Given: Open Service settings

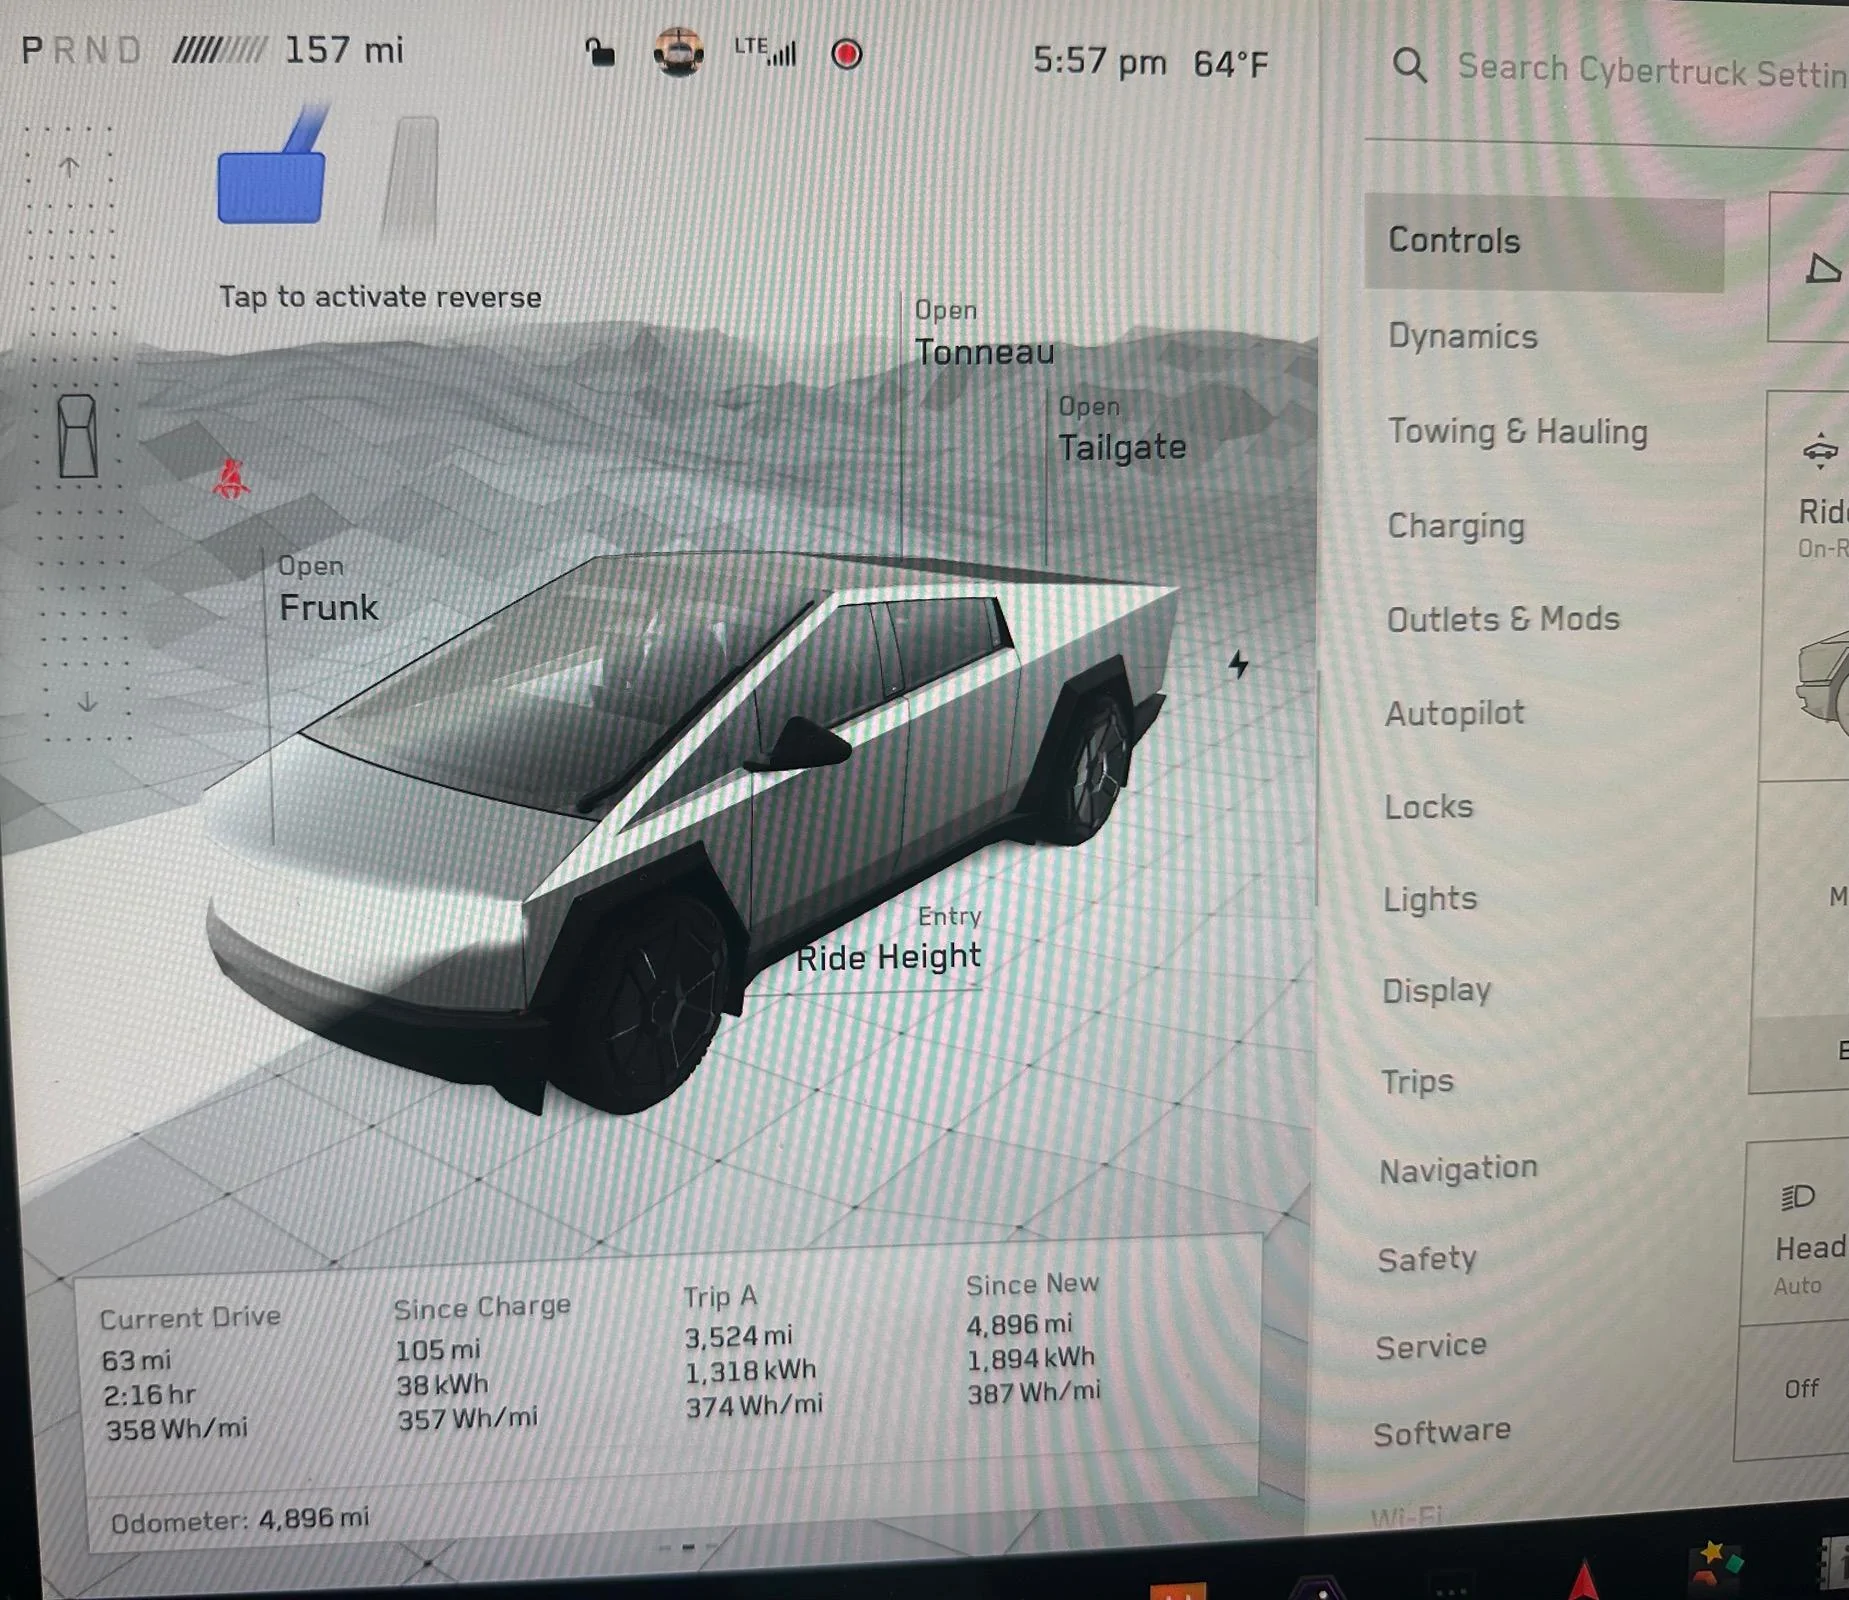Looking at the screenshot, I should (1430, 1347).
